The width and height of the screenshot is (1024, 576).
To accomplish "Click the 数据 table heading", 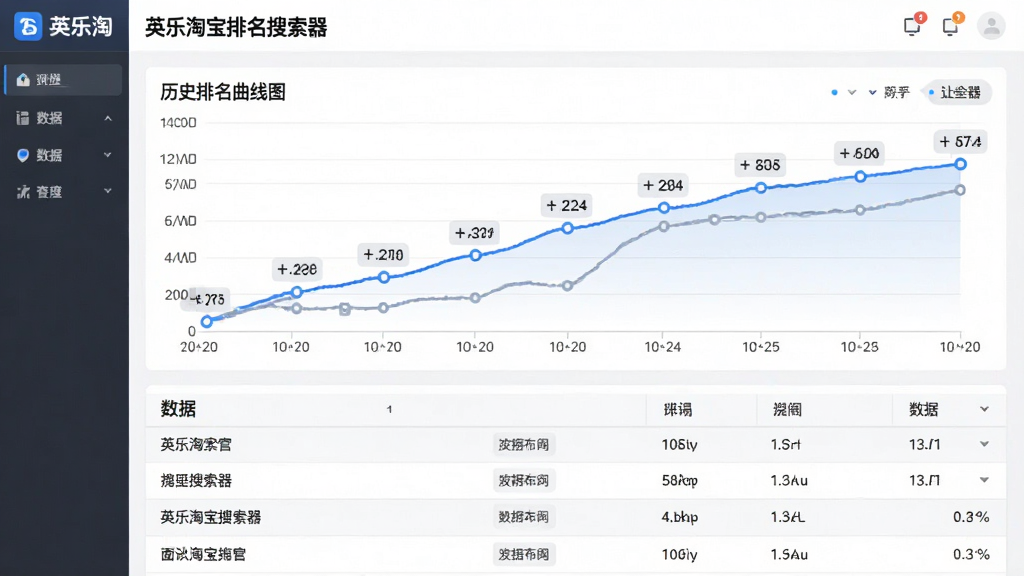I will (x=178, y=409).
